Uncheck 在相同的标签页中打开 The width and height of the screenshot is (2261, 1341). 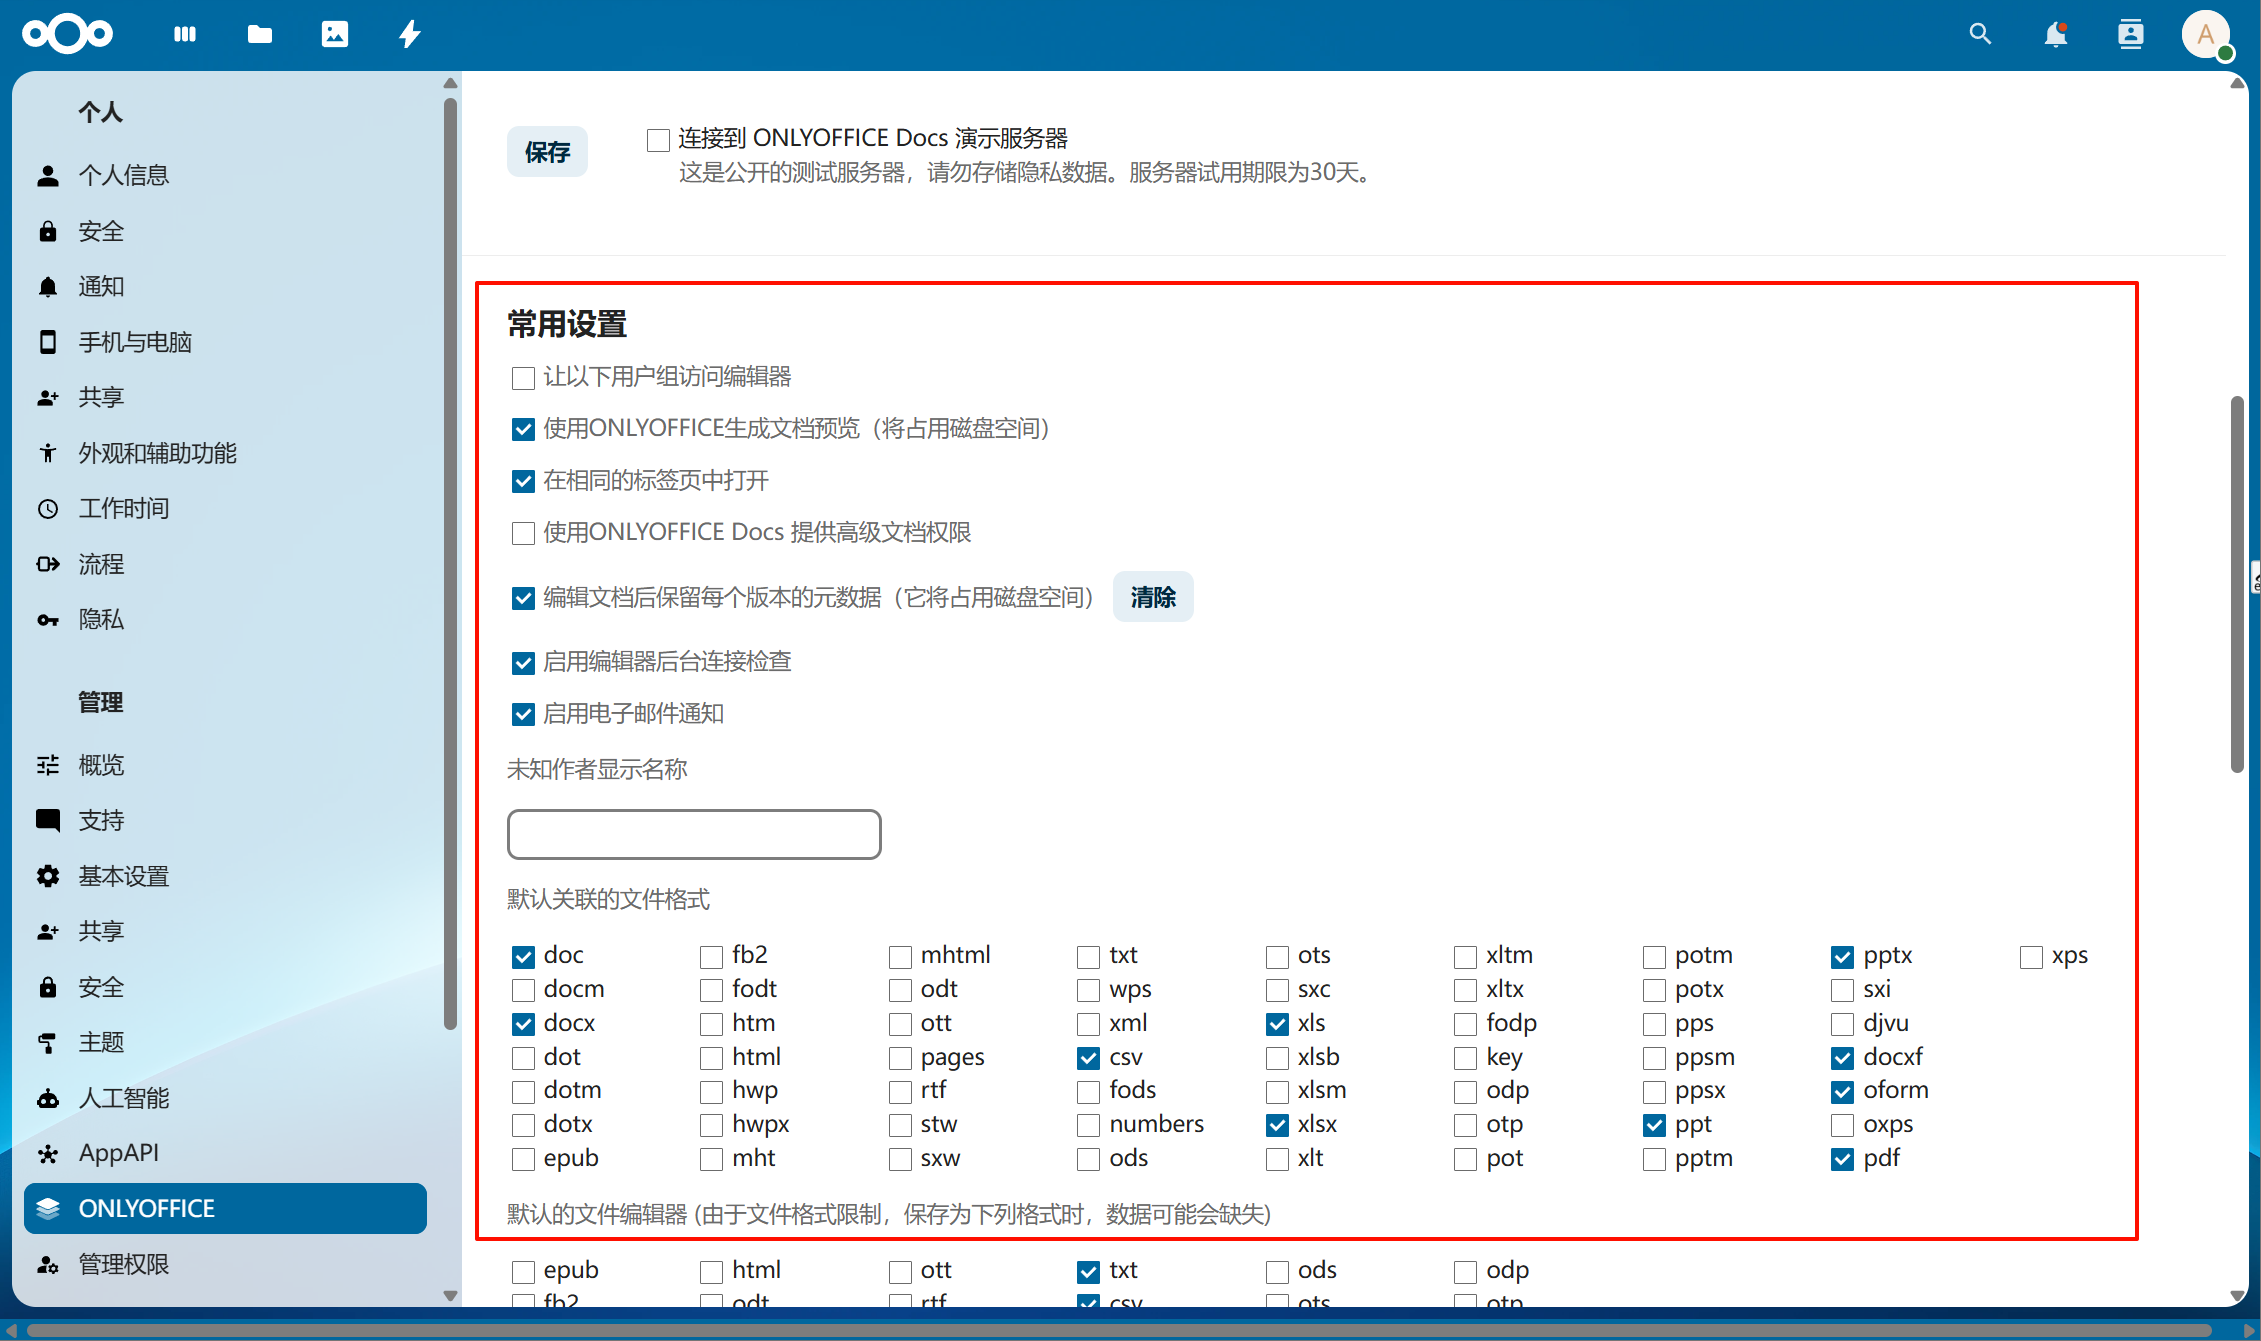[x=523, y=482]
